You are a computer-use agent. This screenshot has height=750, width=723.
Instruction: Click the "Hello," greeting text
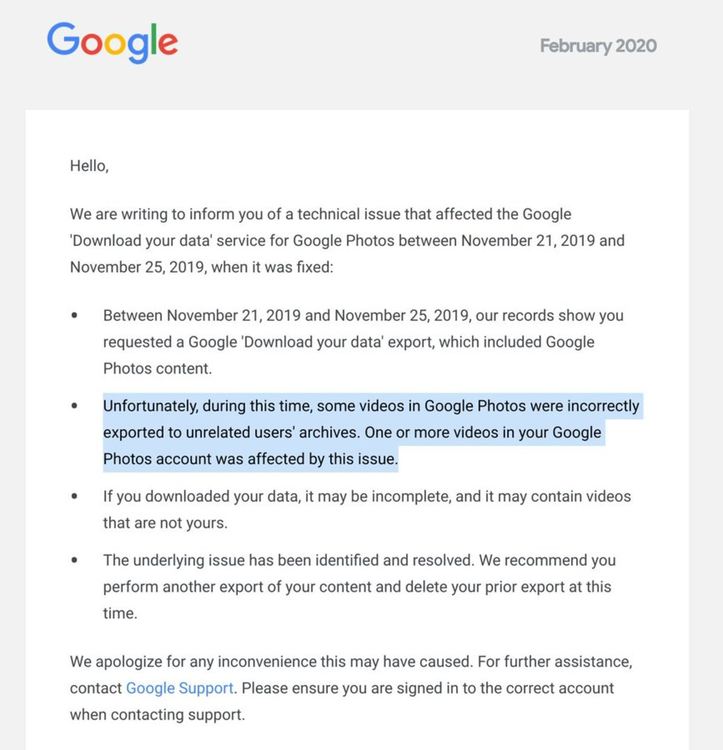point(89,166)
